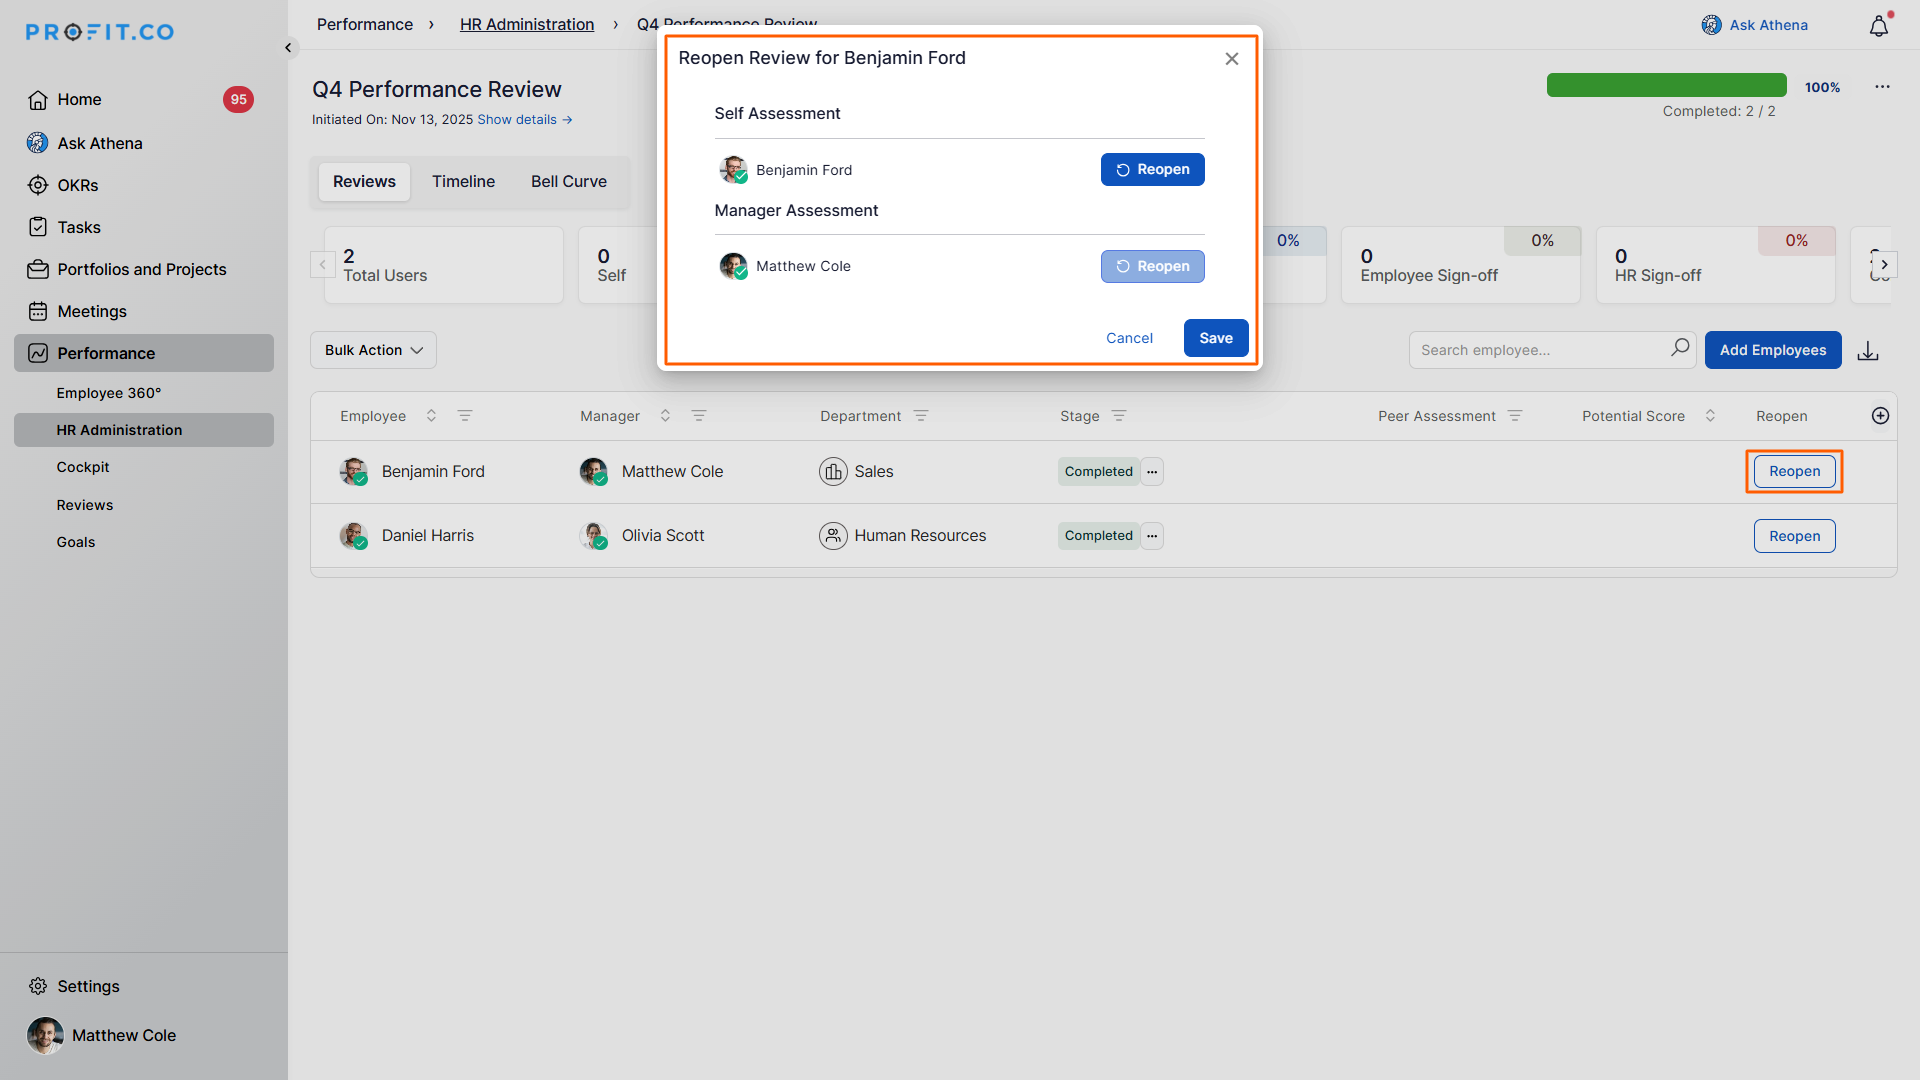Click the green completion progress bar
This screenshot has width=1920, height=1080.
[1666, 85]
